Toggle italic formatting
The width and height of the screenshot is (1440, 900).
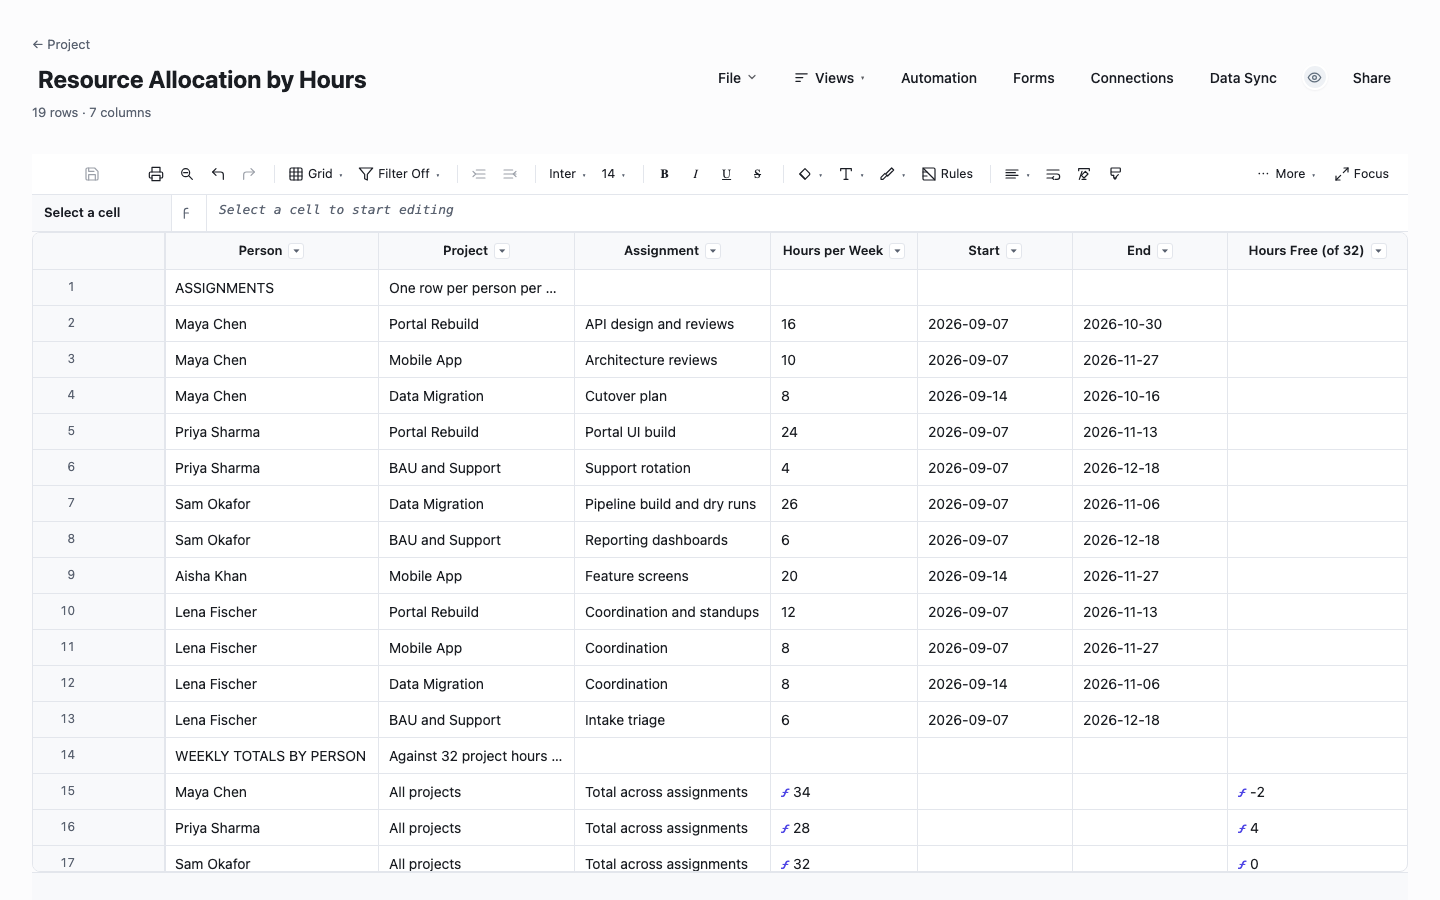(x=695, y=174)
